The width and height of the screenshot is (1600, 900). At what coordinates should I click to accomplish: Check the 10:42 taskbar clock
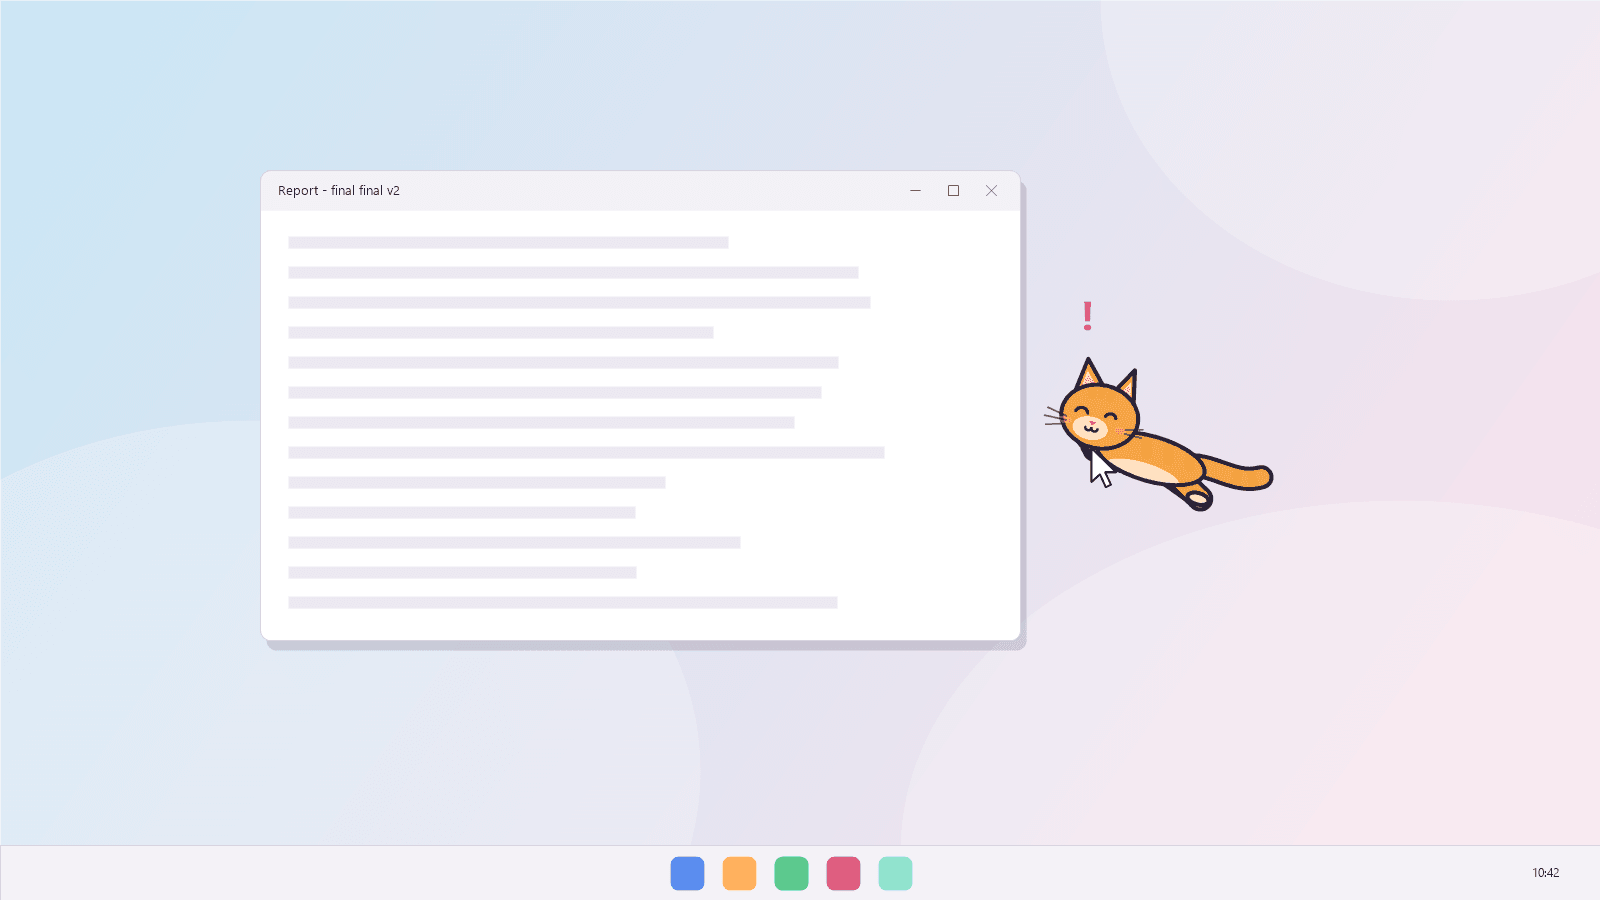(x=1545, y=873)
